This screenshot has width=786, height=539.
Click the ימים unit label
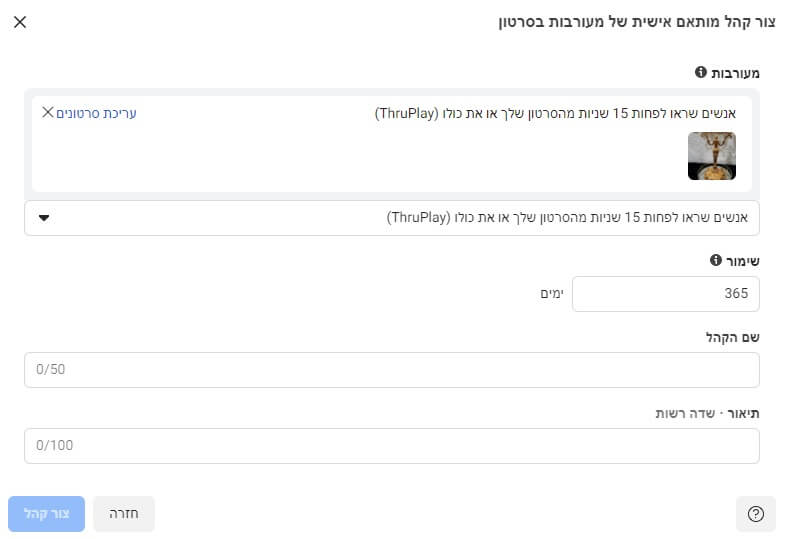point(552,294)
